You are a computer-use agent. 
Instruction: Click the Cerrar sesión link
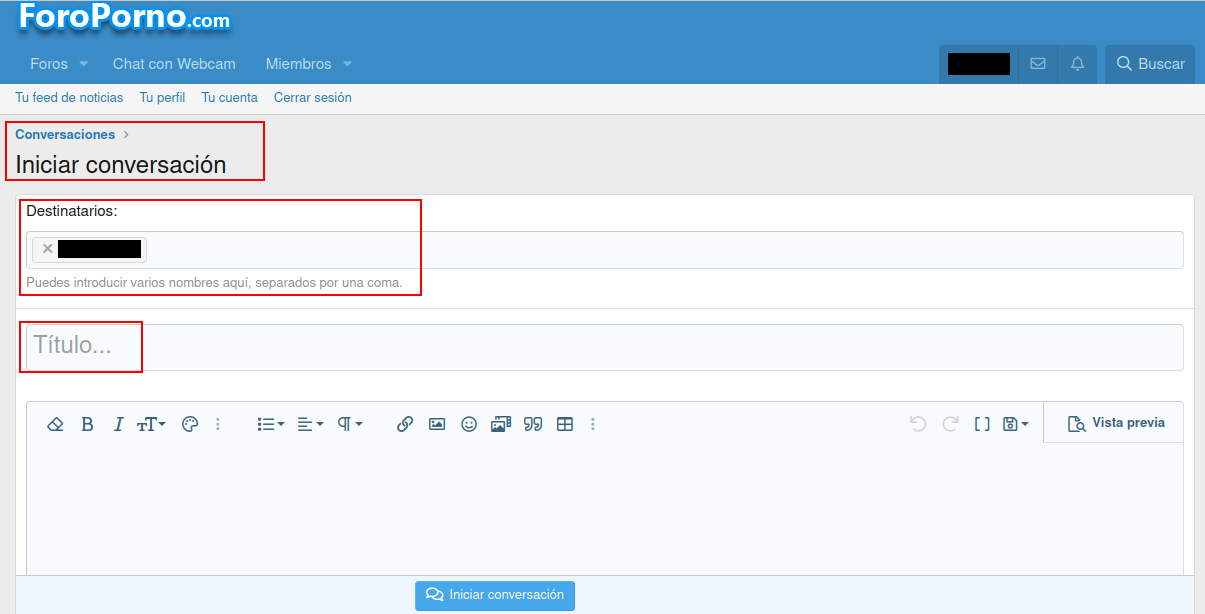(312, 98)
